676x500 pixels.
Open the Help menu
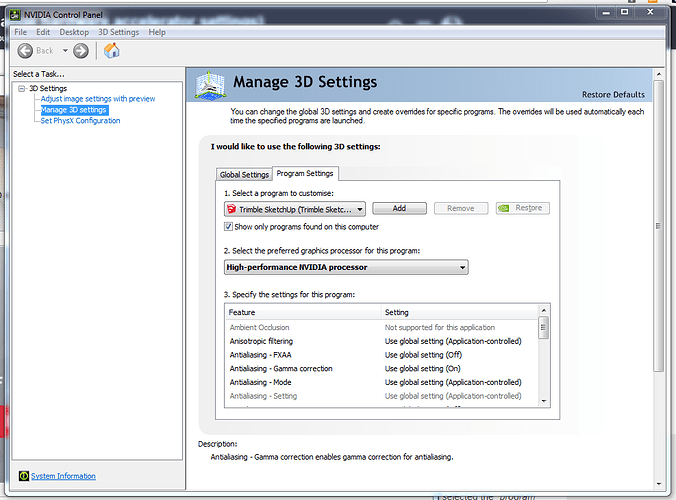(x=157, y=32)
